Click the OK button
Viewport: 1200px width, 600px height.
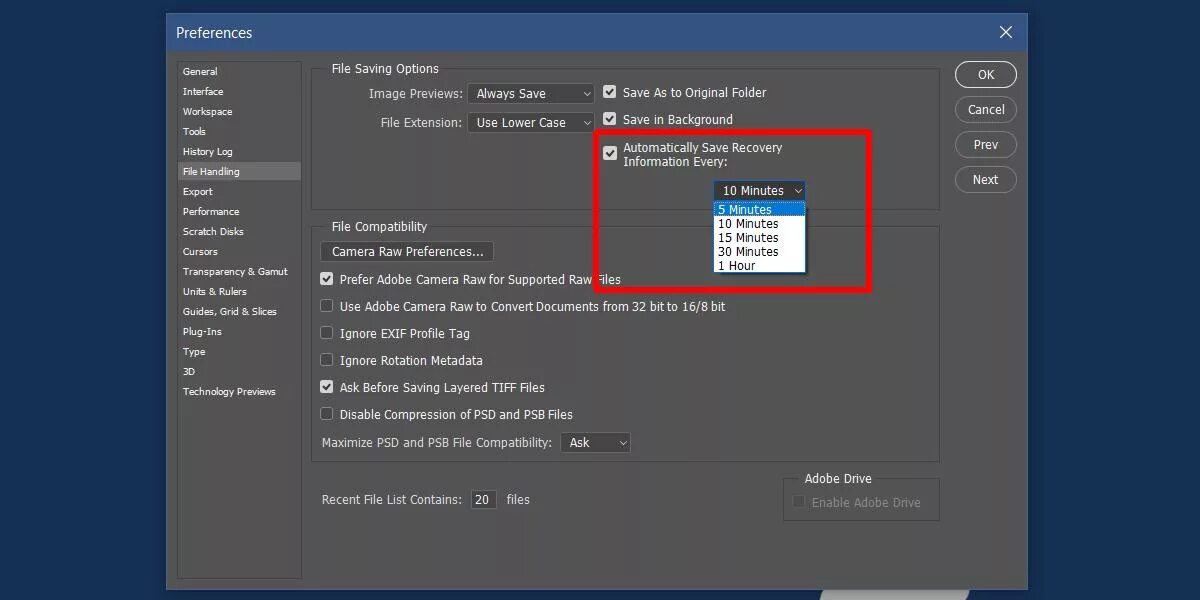point(986,75)
